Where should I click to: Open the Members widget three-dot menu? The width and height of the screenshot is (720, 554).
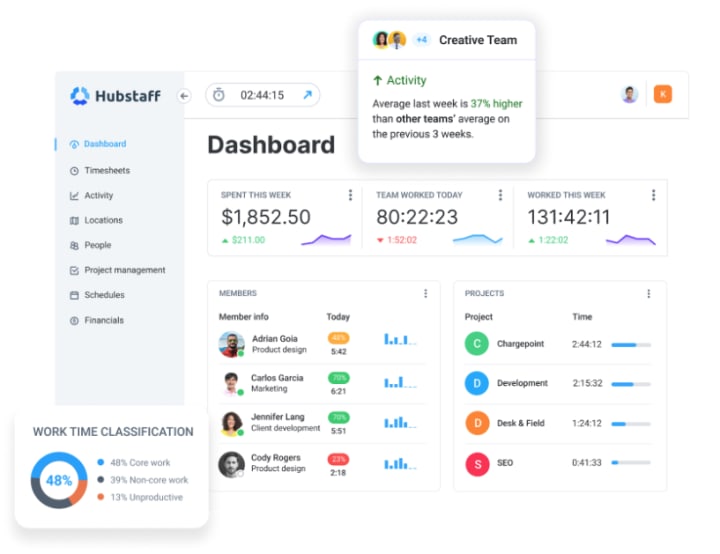click(x=426, y=293)
